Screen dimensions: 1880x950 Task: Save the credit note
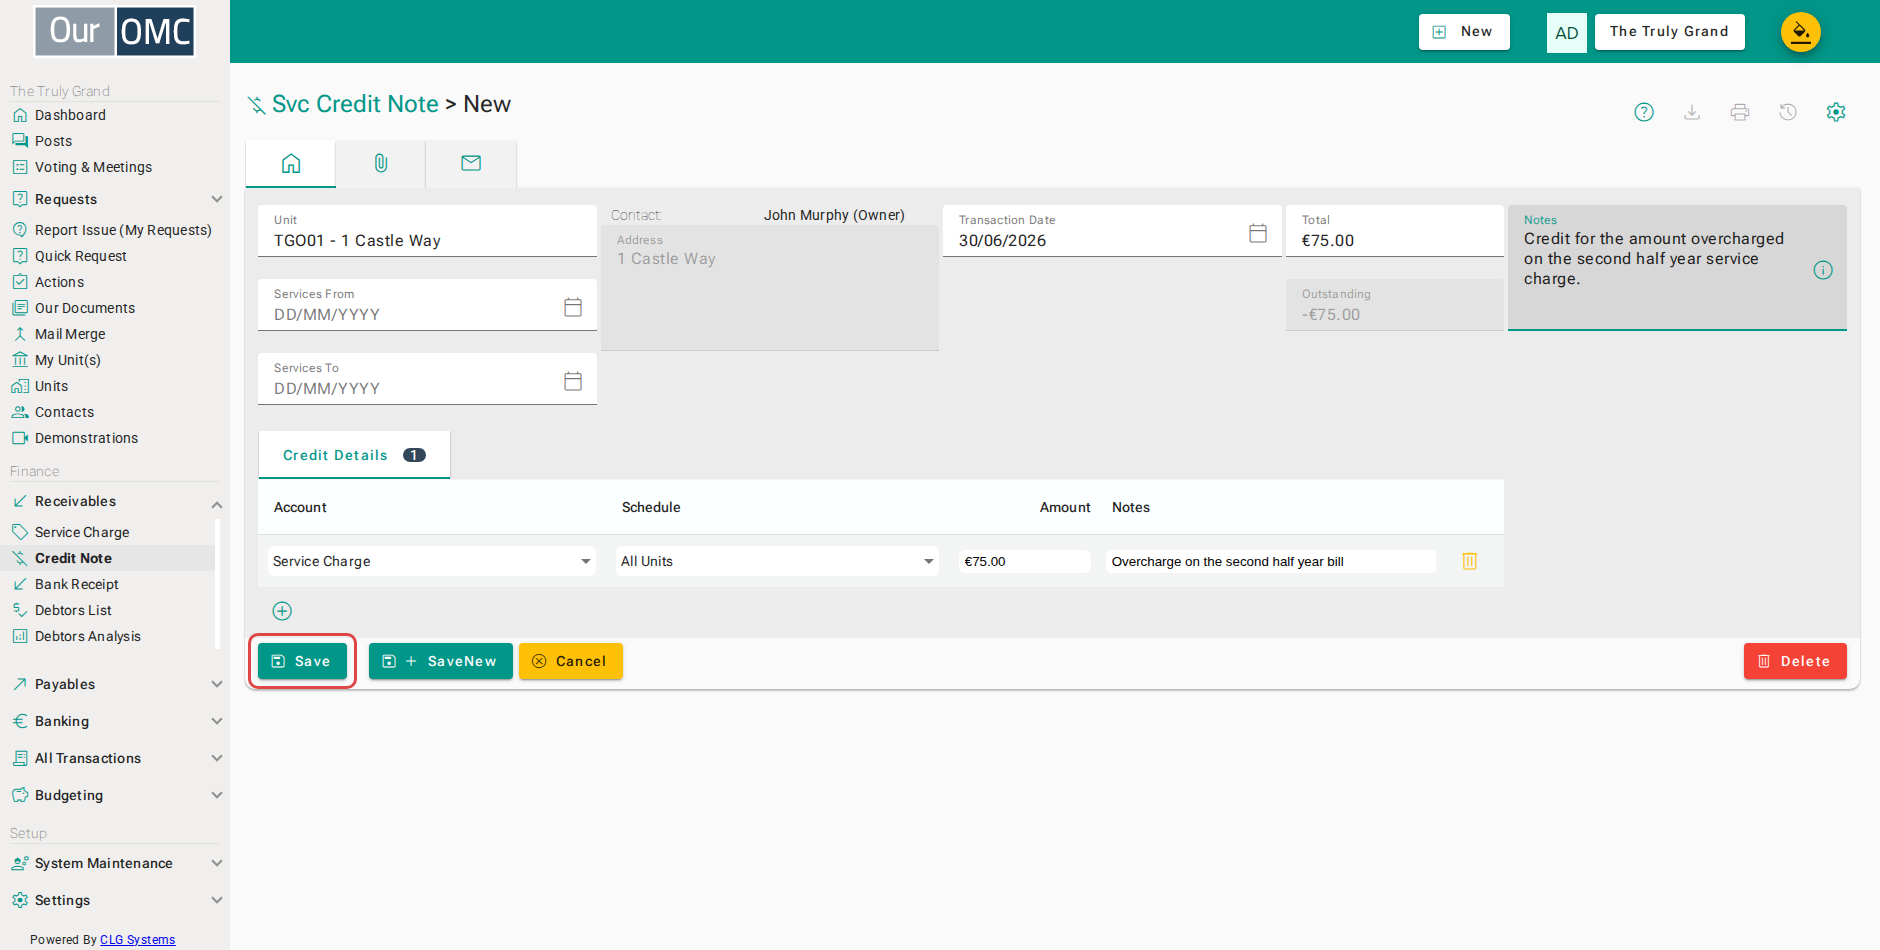pyautogui.click(x=302, y=661)
